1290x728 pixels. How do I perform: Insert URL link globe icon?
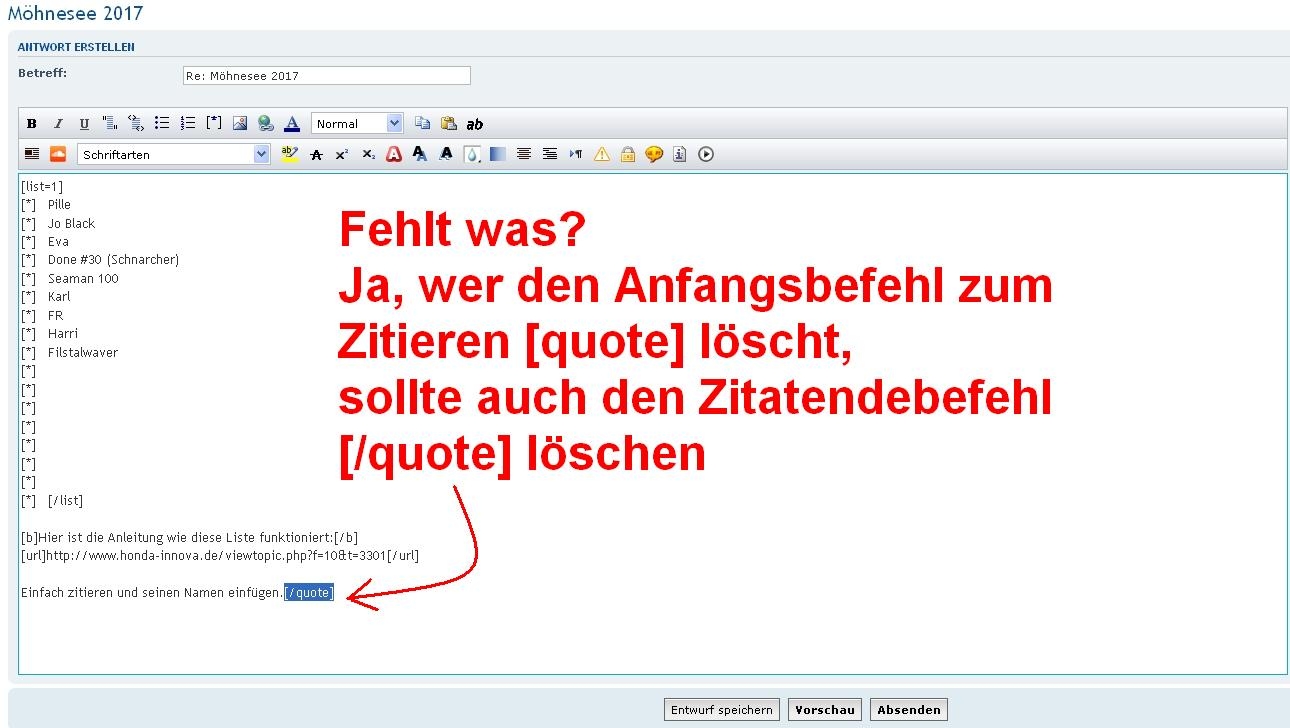point(266,124)
